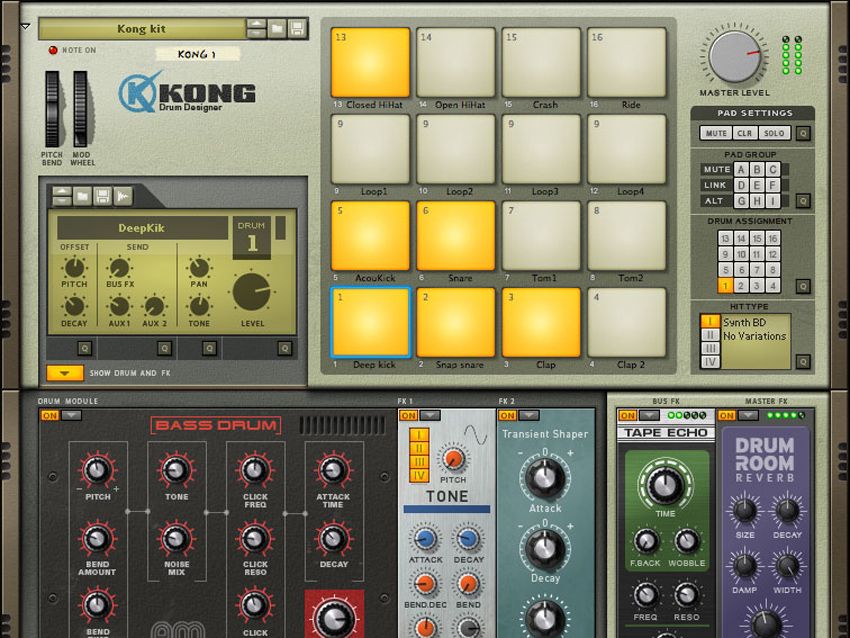Open the kit patch browser folder icon
Viewport: 850px width, 638px height.
277,28
